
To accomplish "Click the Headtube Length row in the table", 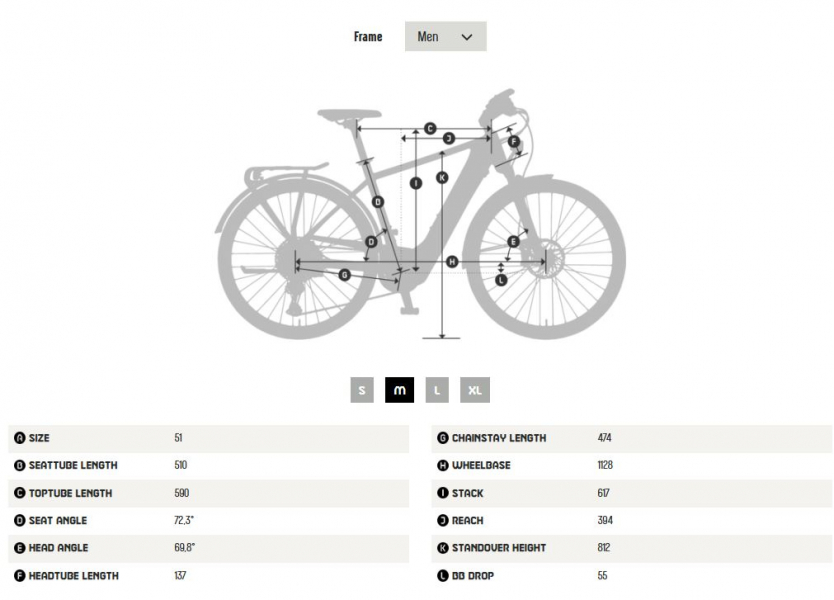I will (75, 575).
